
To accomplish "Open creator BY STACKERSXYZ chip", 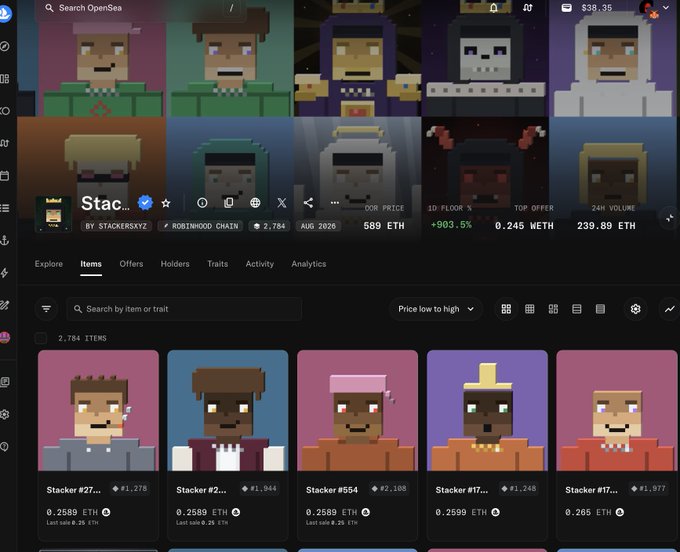I will pos(116,226).
